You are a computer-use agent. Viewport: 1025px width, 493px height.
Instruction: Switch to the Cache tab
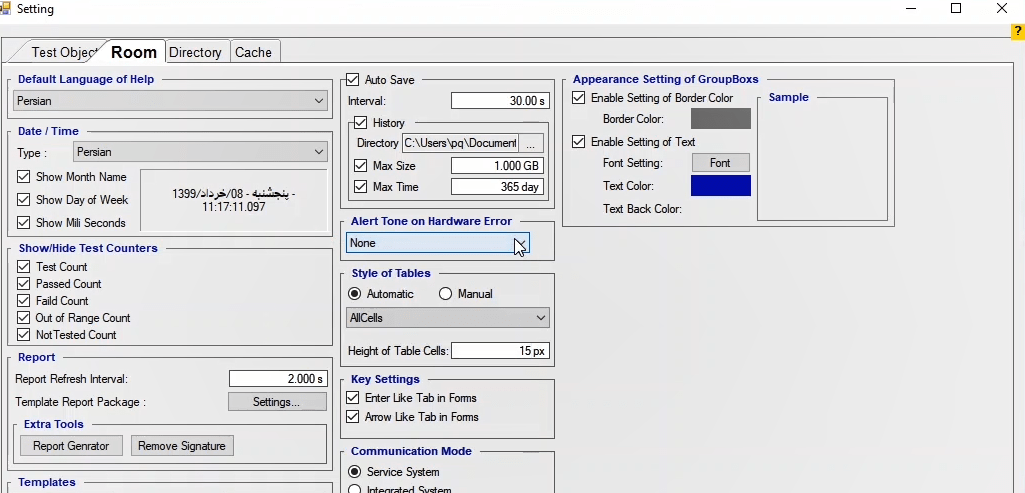[253, 52]
